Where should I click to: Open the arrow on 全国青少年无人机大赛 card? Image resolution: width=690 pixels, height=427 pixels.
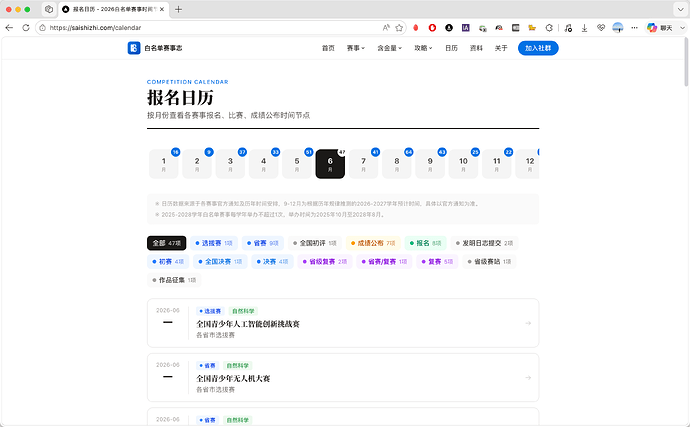click(528, 378)
